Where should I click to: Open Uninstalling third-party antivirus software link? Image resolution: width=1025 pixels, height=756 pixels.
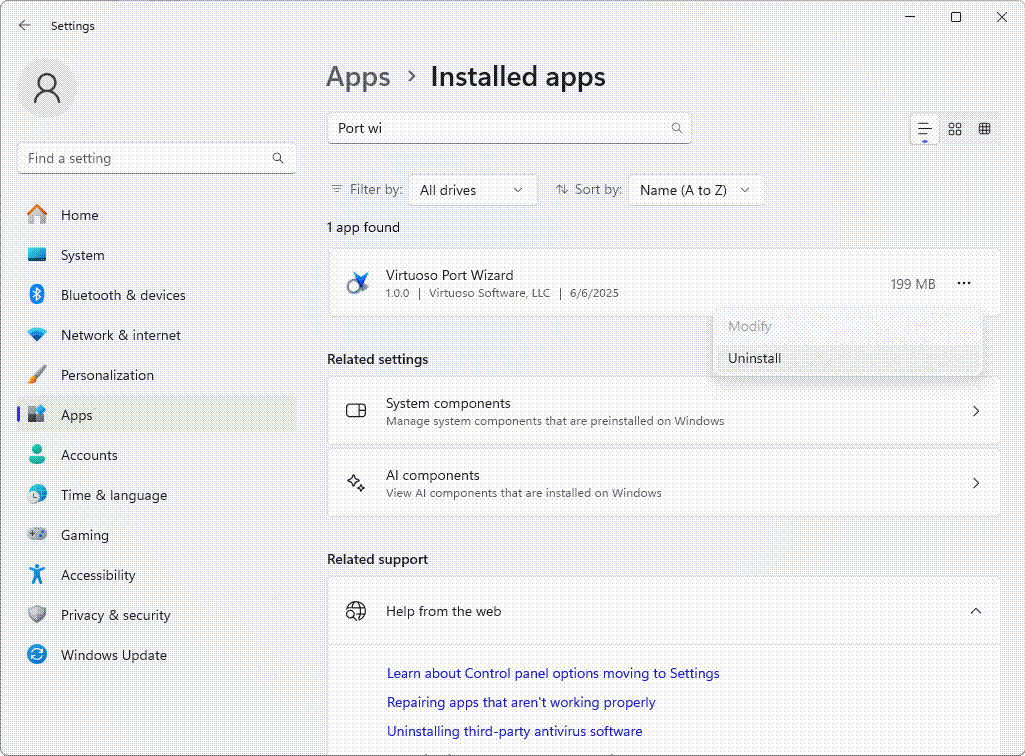(x=514, y=731)
